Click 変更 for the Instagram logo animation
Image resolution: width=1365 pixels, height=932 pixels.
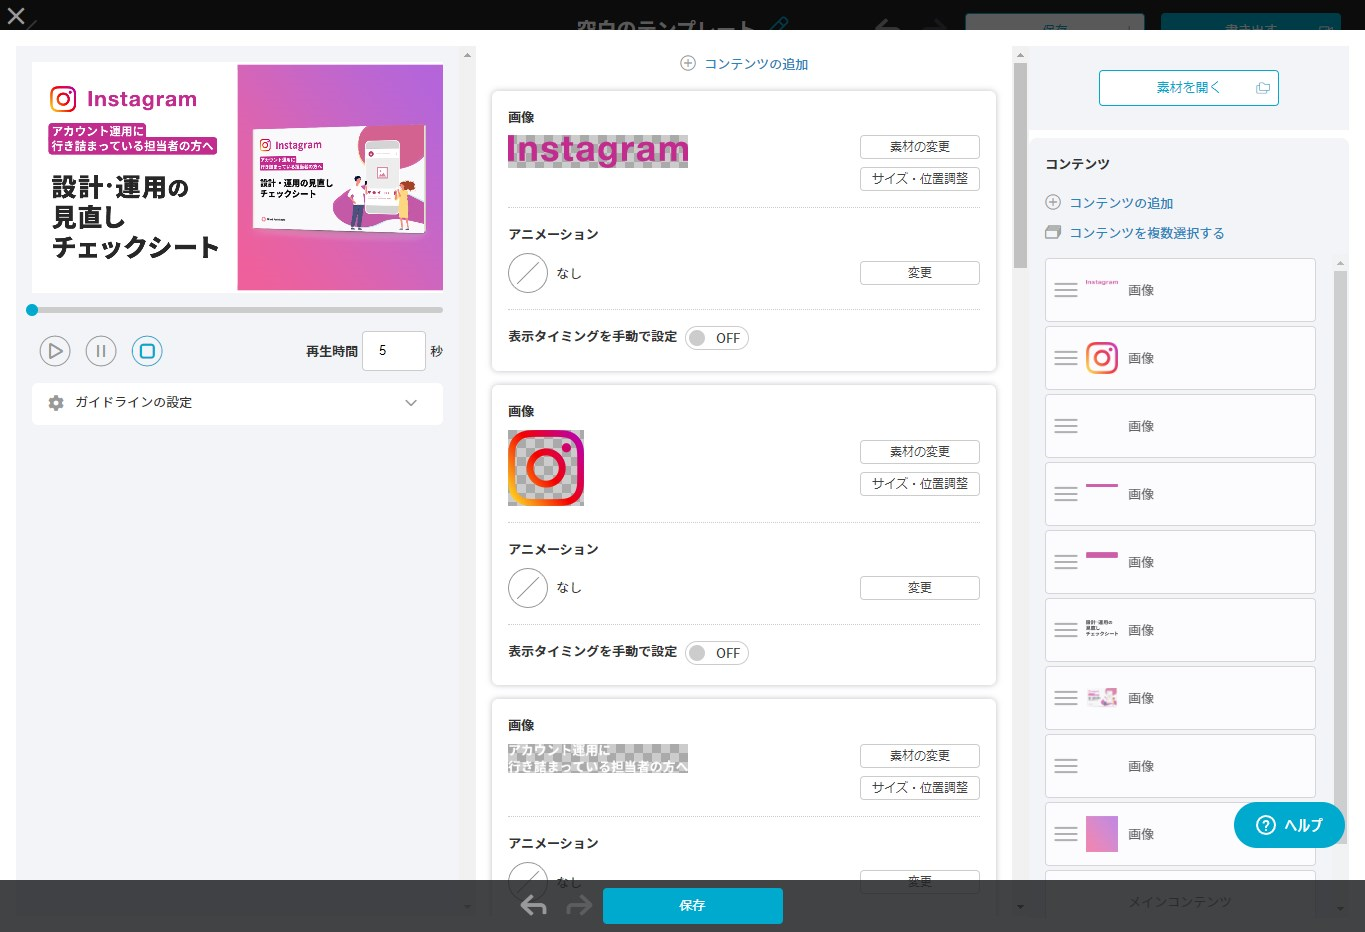click(919, 588)
